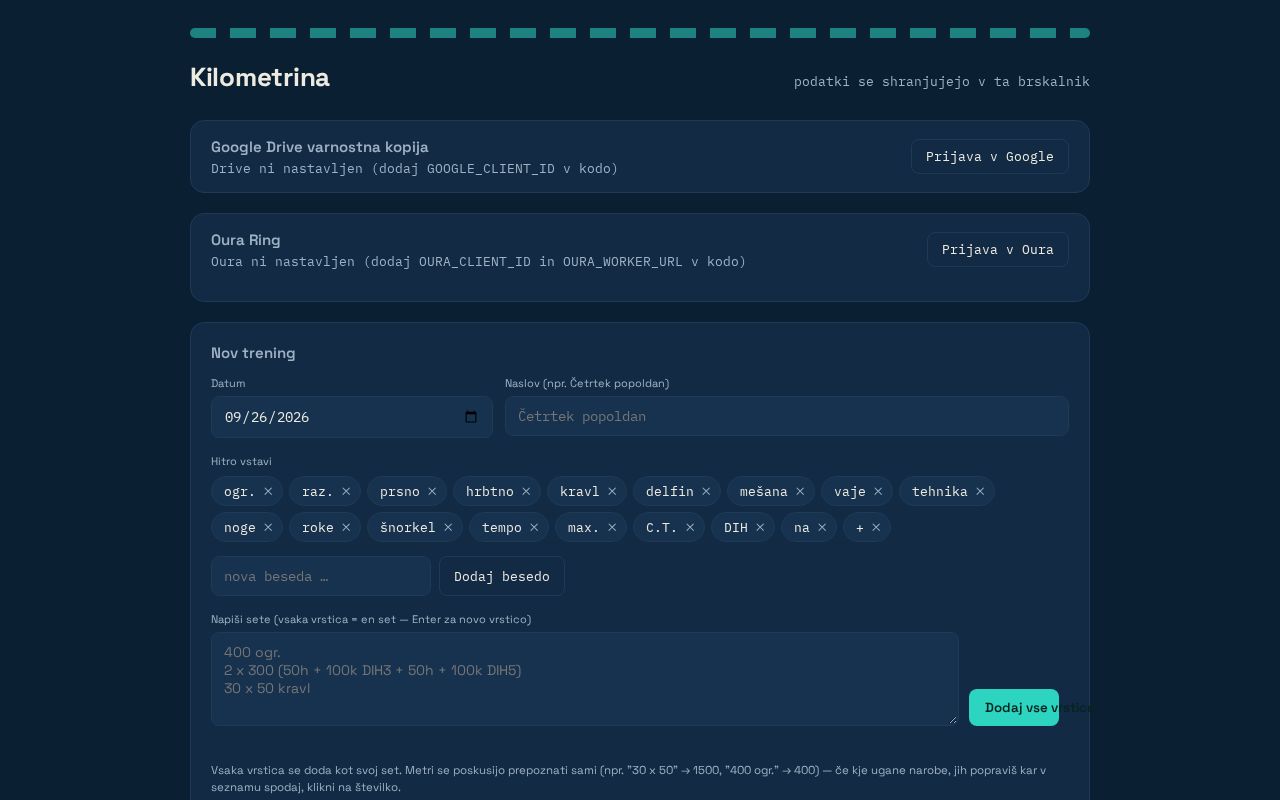Image resolution: width=1280 pixels, height=800 pixels.
Task: Delete the "tehnika" quick word
Action: pos(980,491)
